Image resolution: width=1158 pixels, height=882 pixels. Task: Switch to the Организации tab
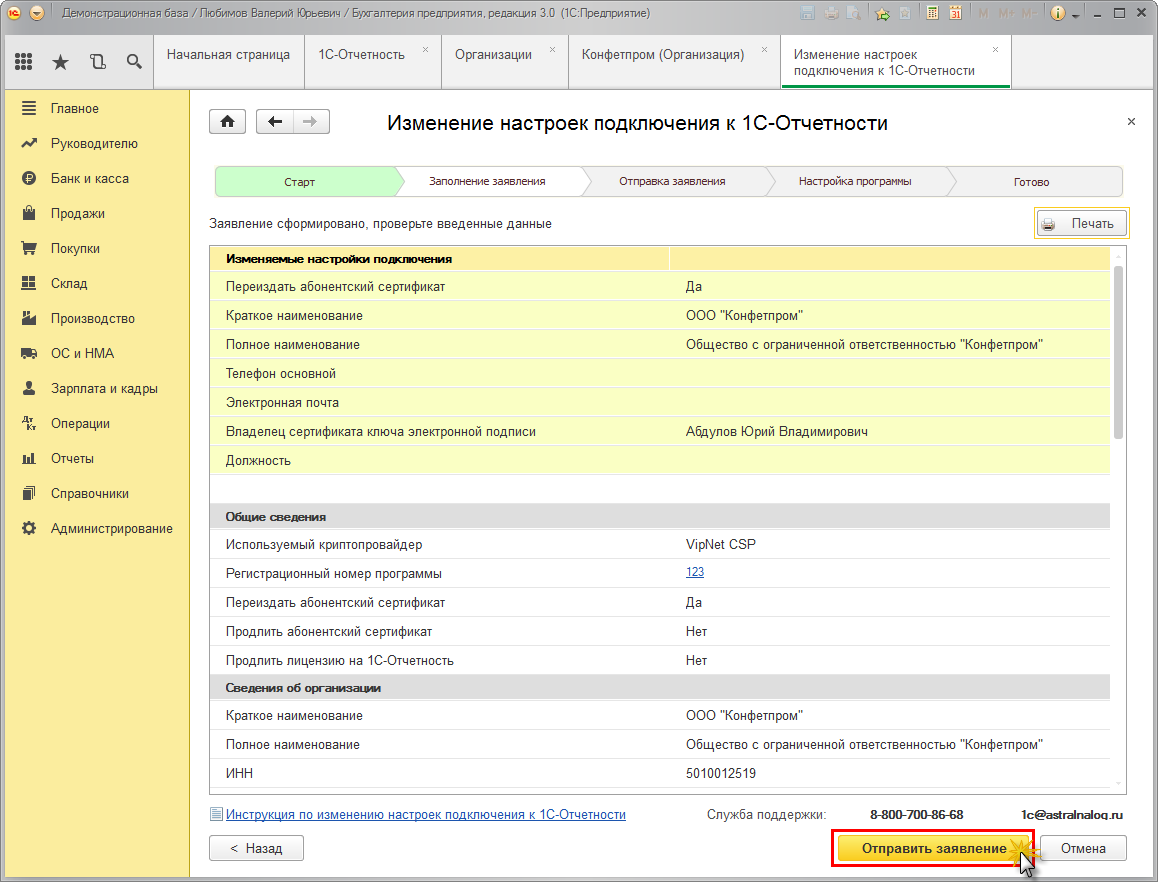[x=493, y=55]
